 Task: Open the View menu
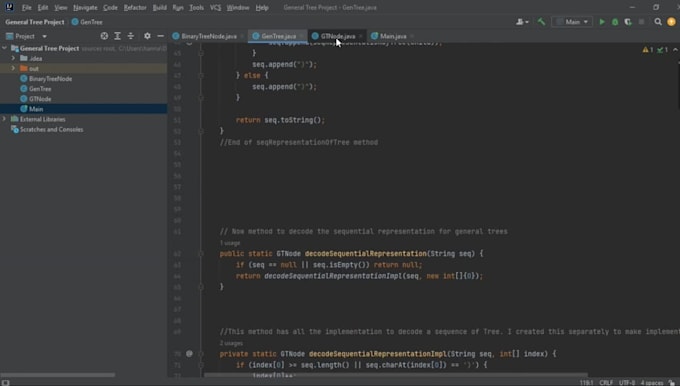(61, 7)
